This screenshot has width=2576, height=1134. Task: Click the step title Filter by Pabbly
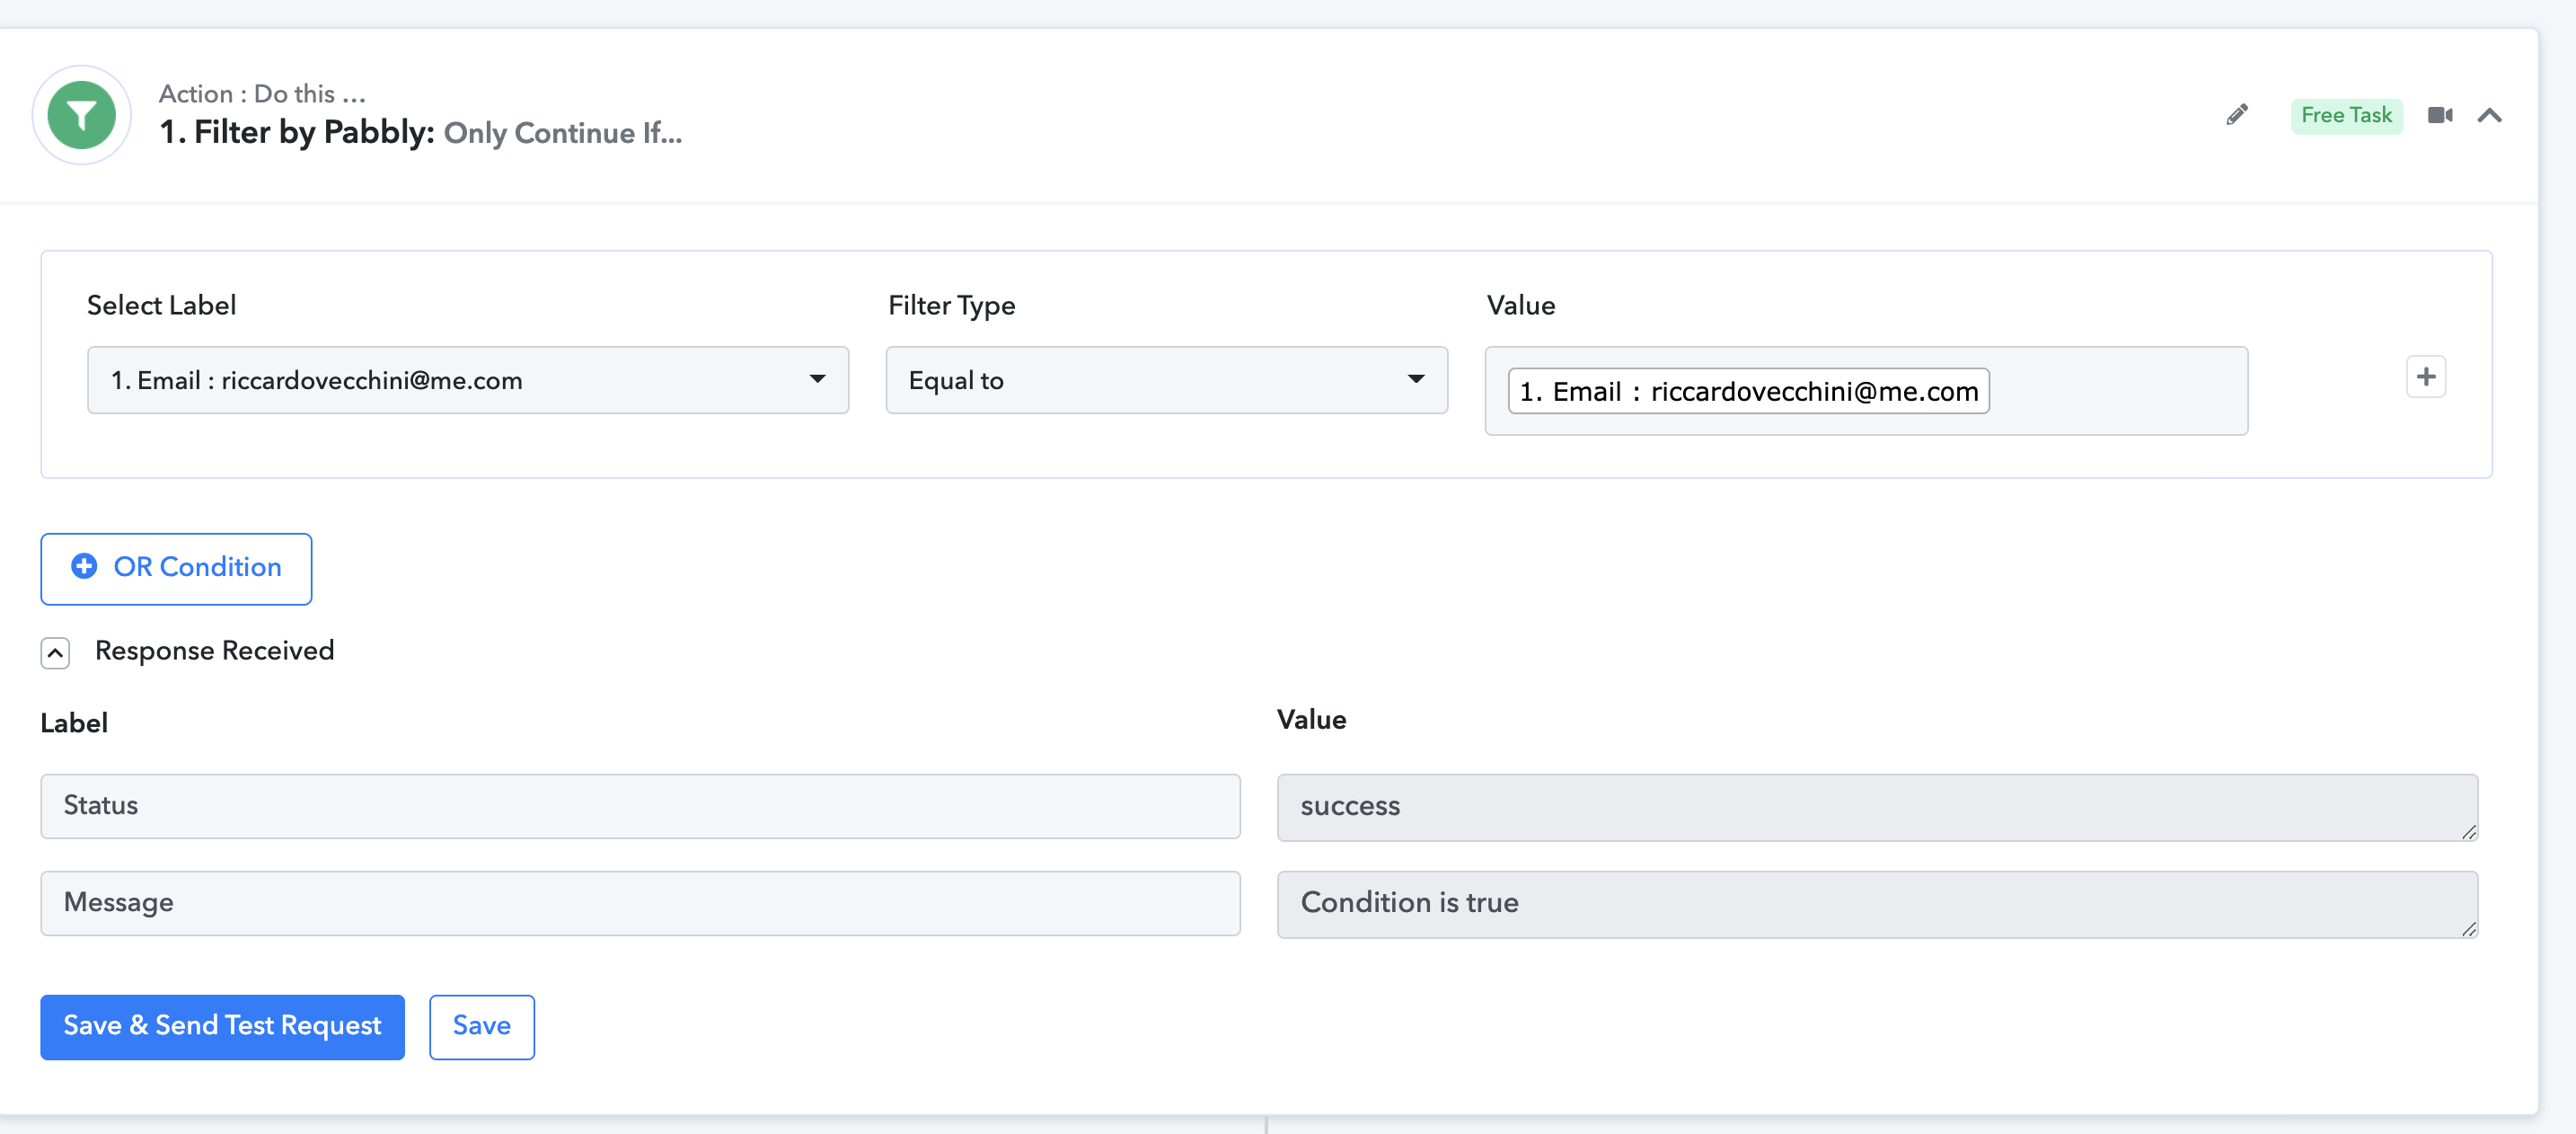click(297, 132)
